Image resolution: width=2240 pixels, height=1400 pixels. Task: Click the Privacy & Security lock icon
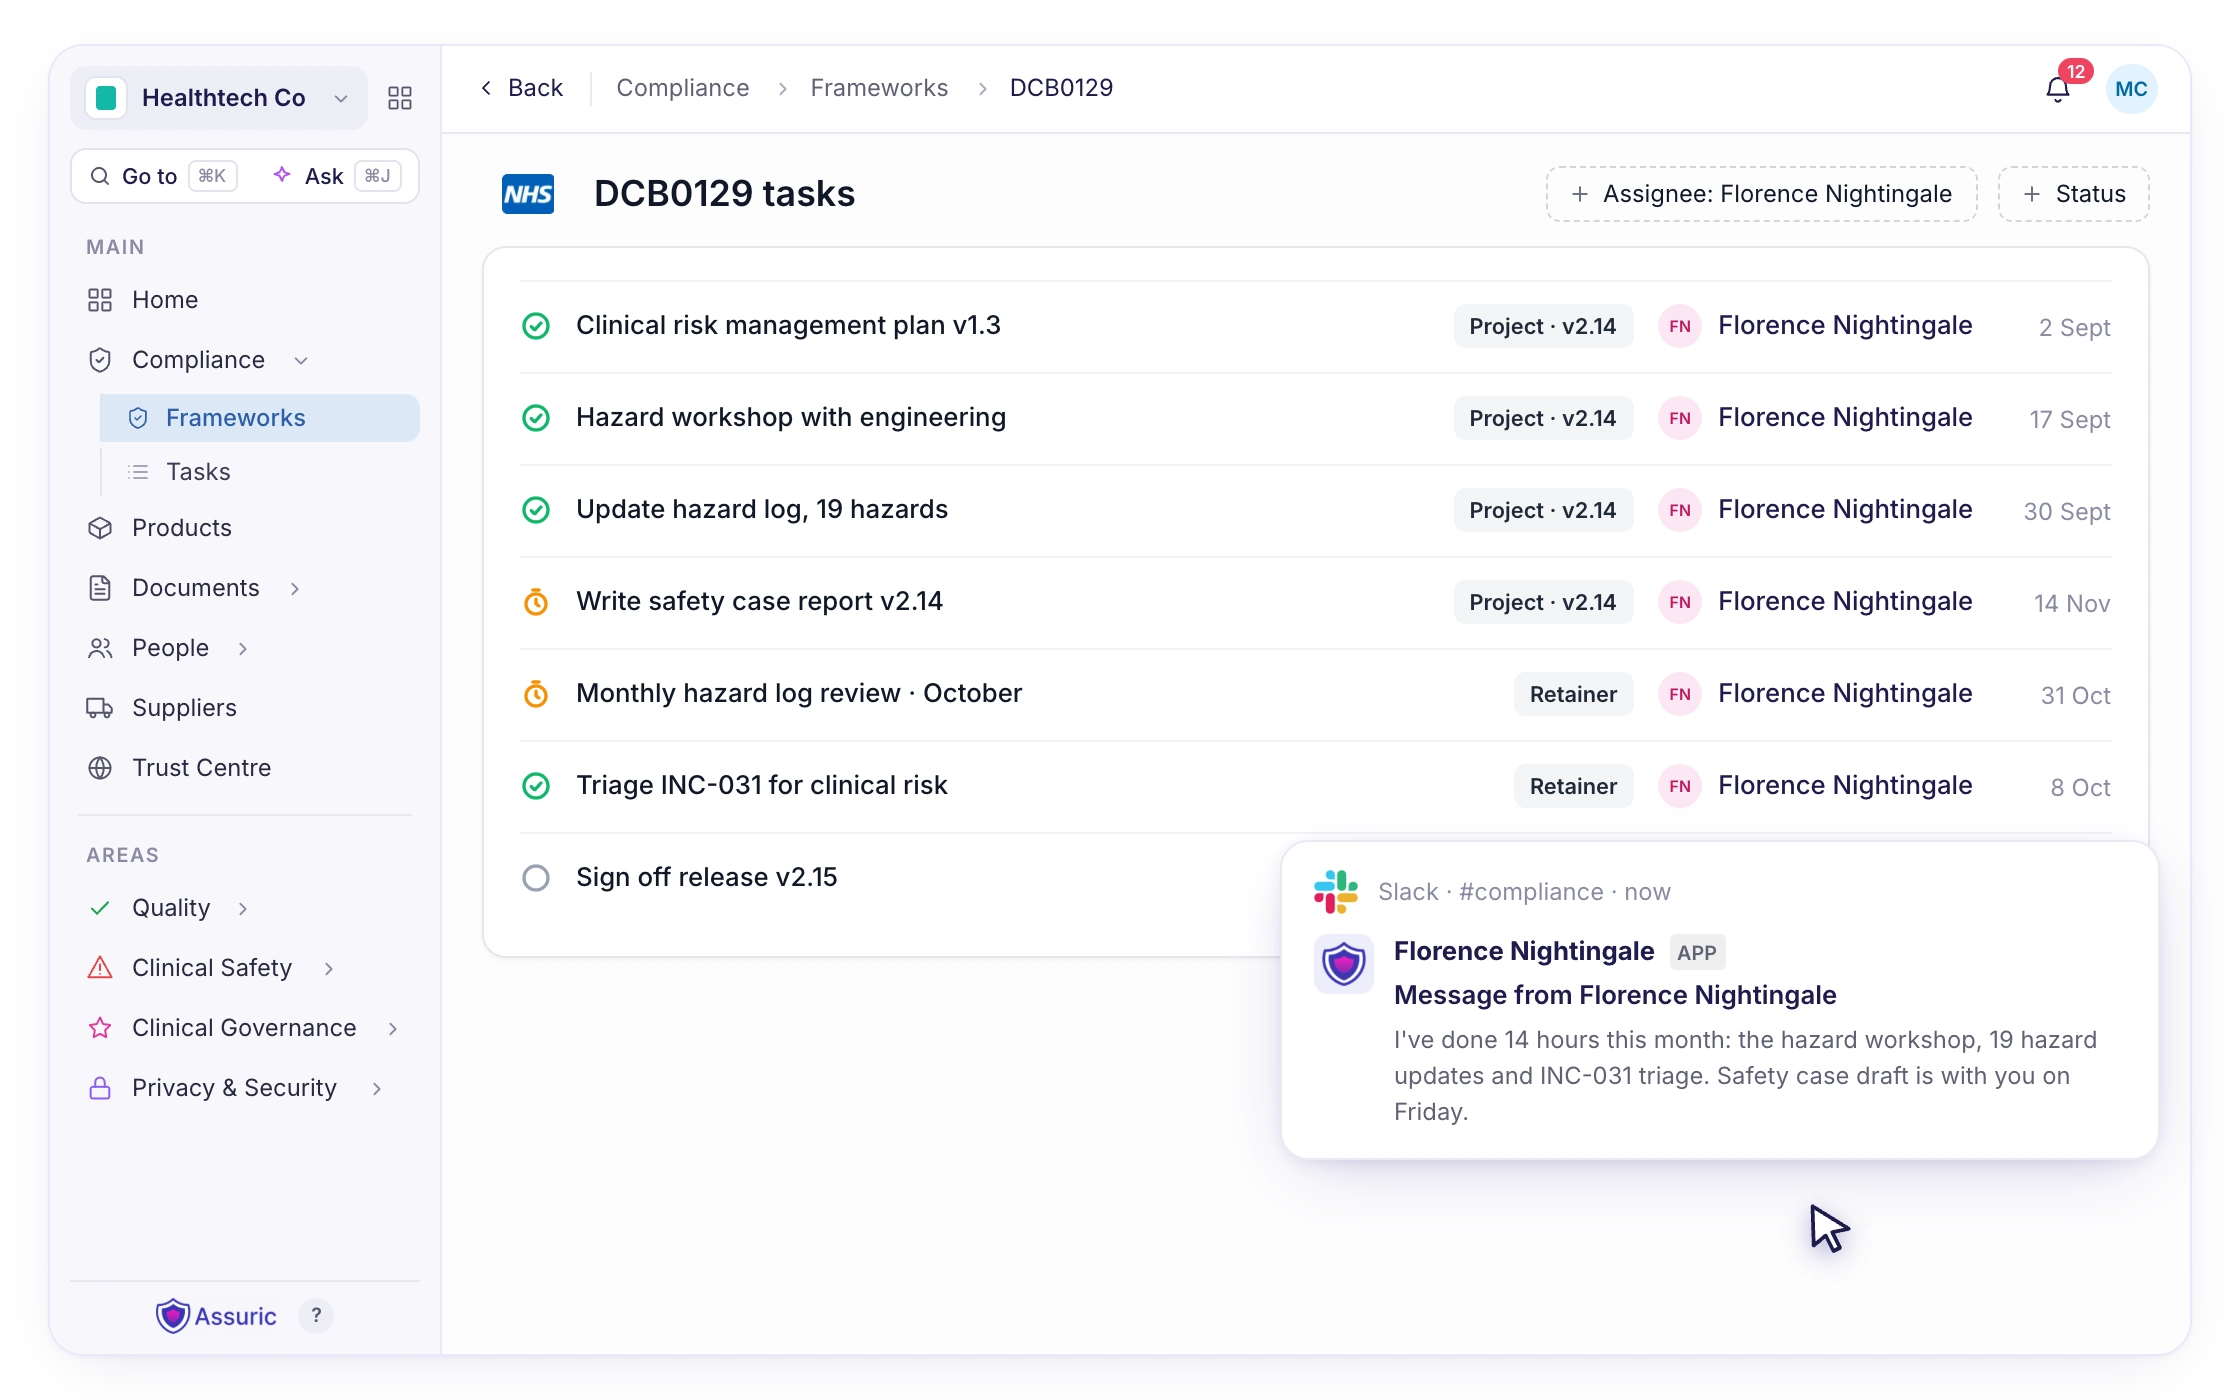(100, 1088)
